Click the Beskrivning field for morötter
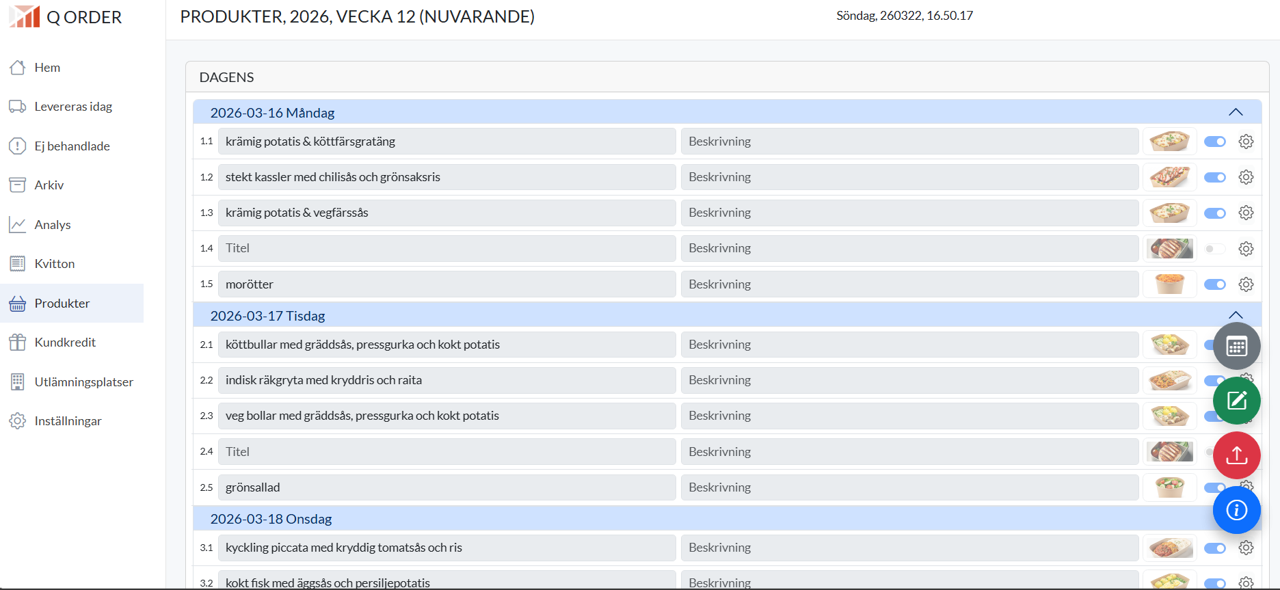Screen dimensions: 1280x590 [x=910, y=284]
